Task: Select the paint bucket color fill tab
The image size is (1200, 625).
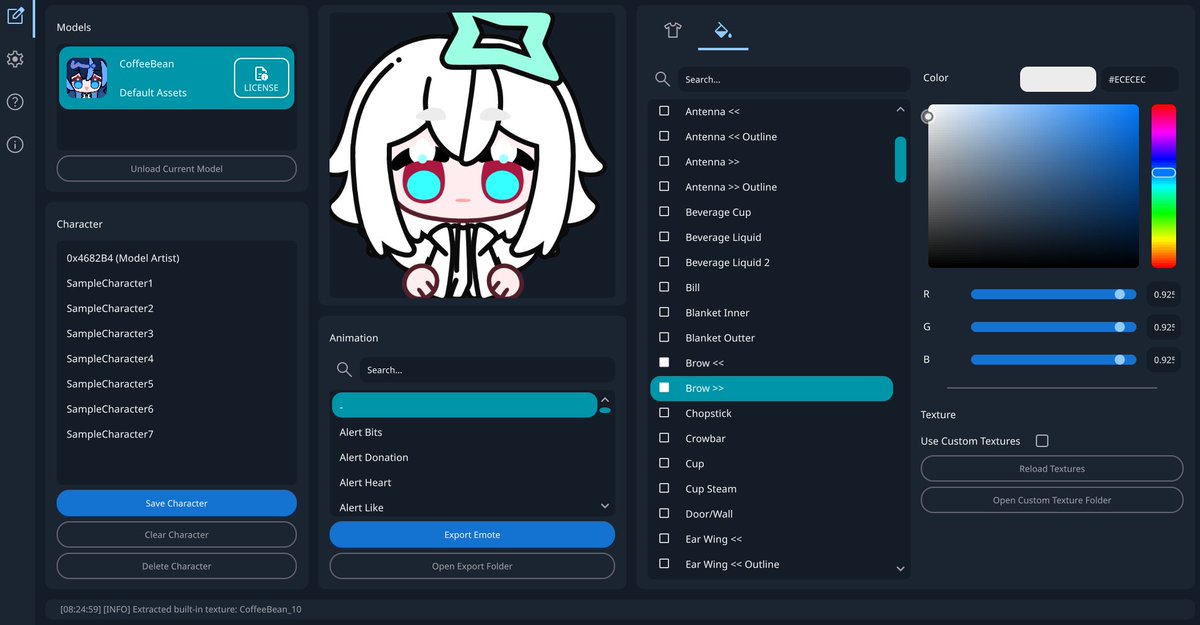Action: point(722,32)
